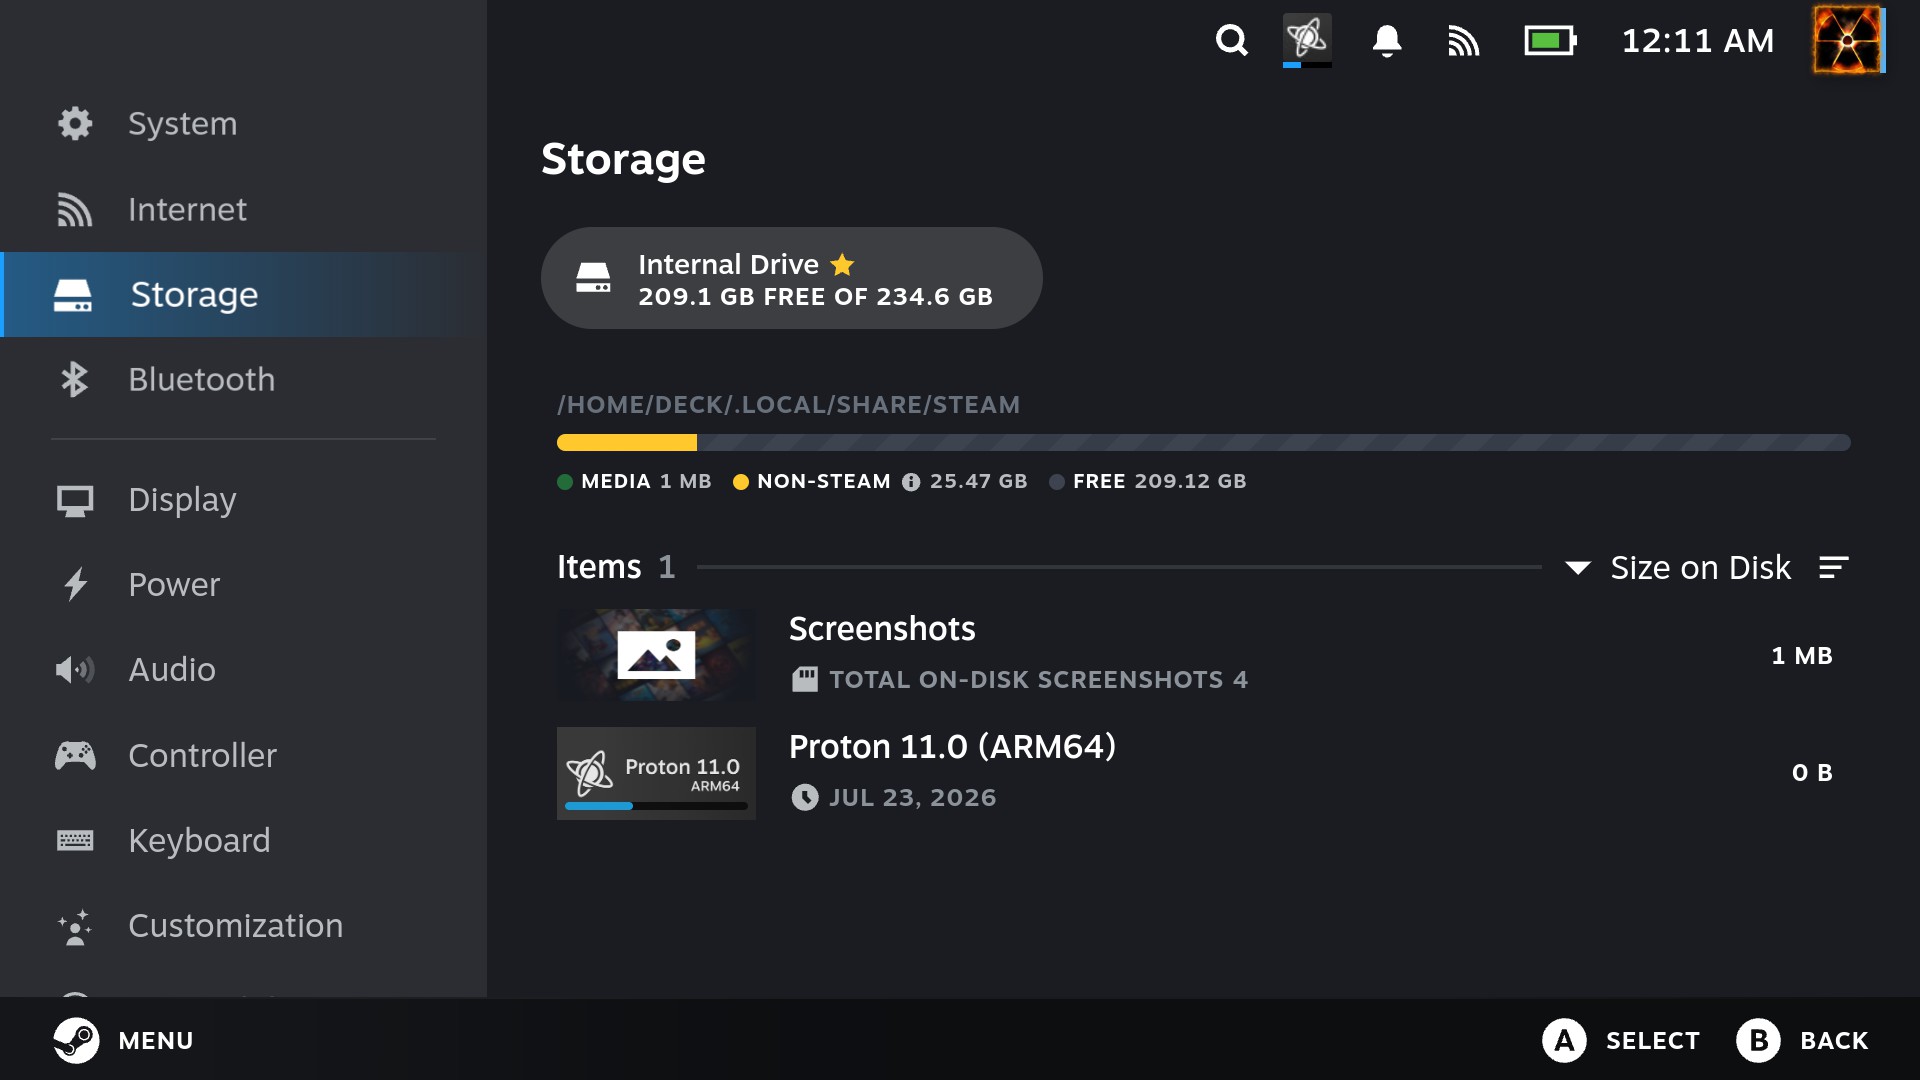Viewport: 1920px width, 1080px height.
Task: Select the Storage settings tab
Action: (243, 295)
